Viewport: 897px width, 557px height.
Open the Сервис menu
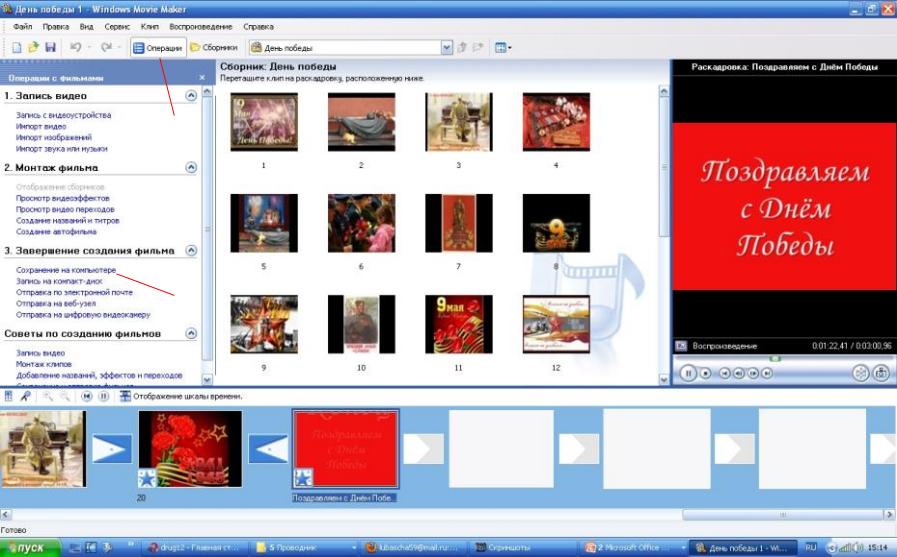[117, 27]
